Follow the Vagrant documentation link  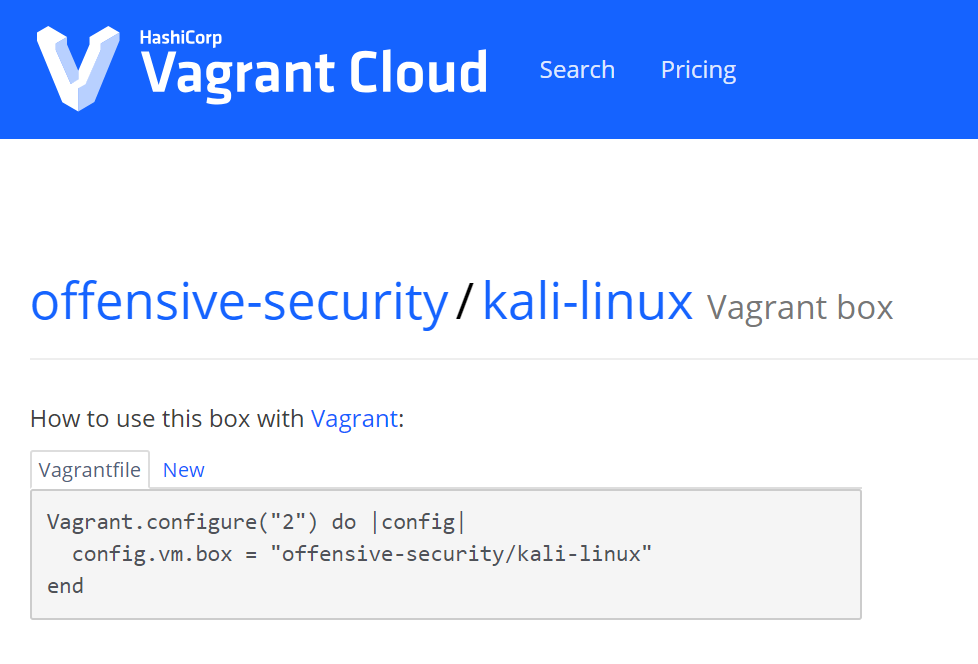pos(354,419)
